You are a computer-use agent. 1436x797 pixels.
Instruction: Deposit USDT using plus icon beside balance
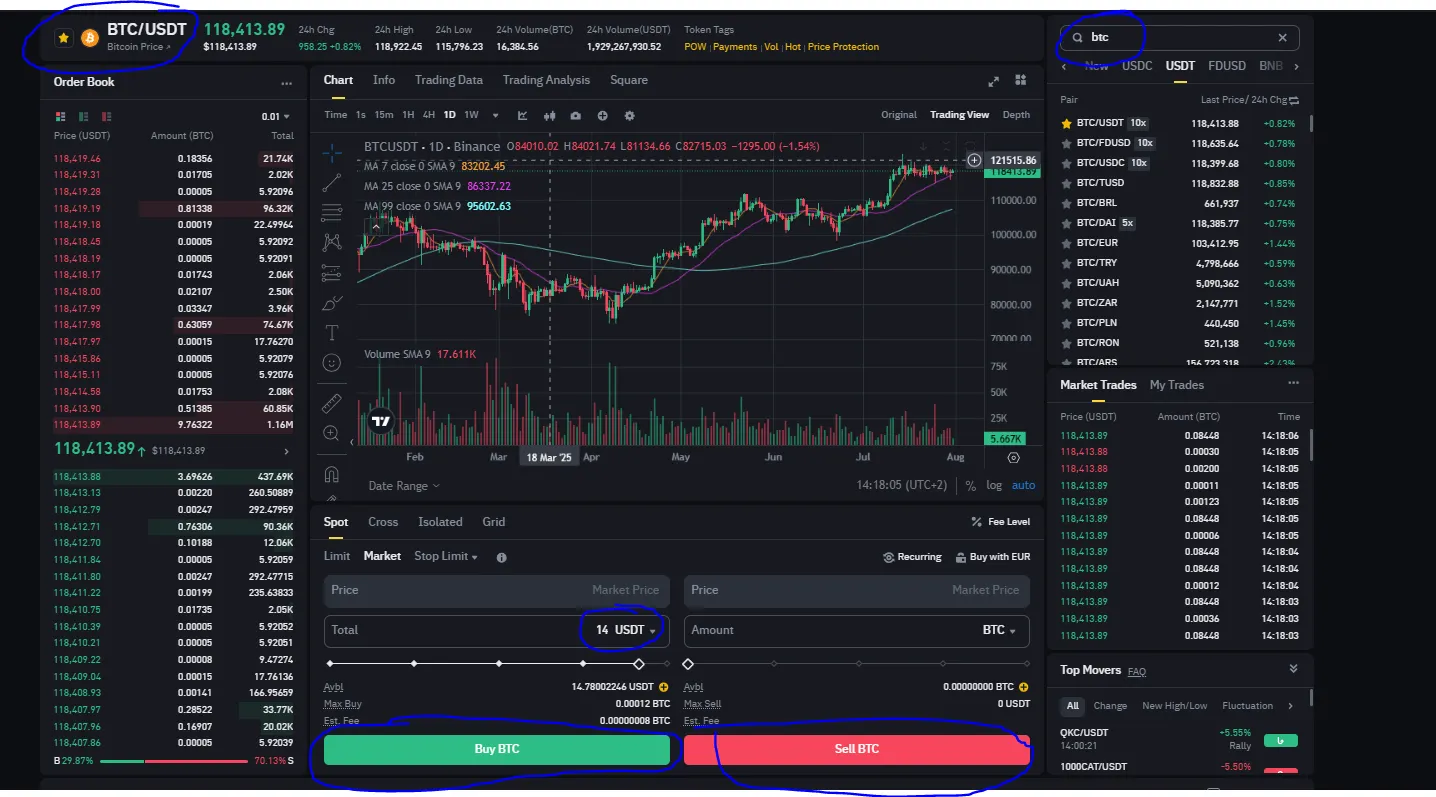664,687
